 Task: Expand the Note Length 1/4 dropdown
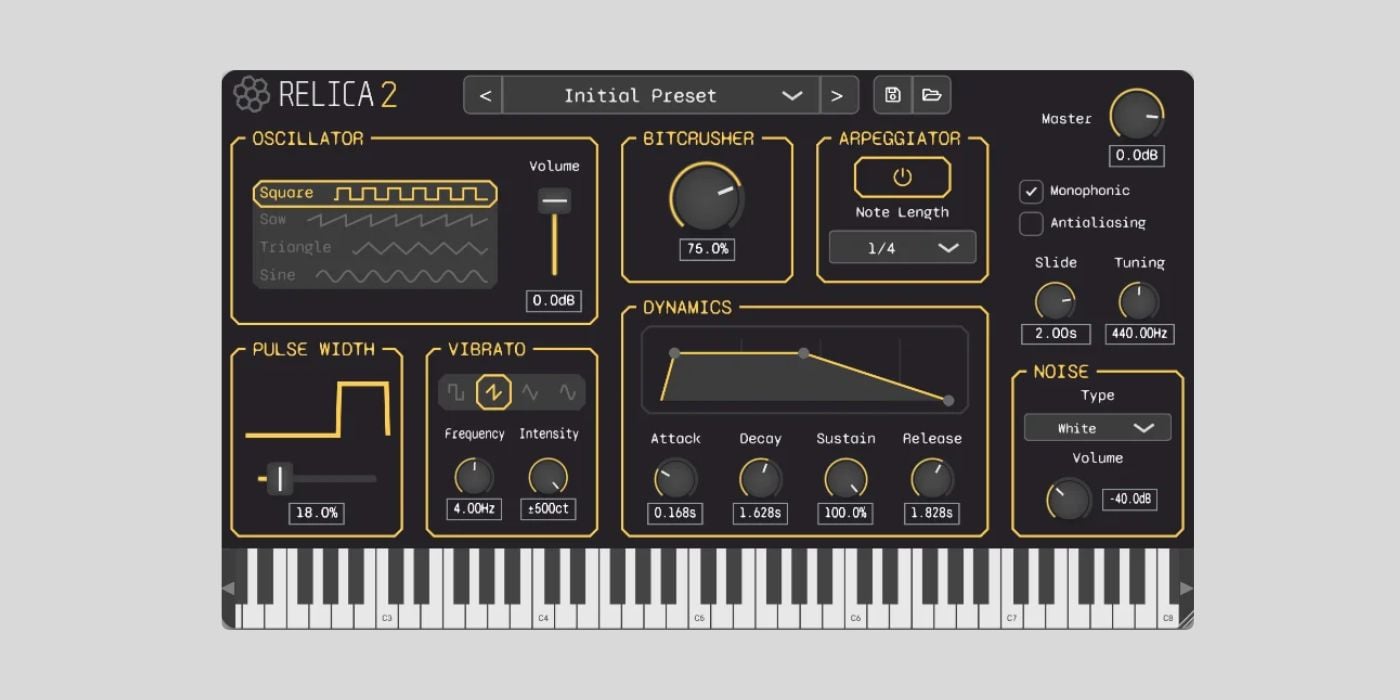[902, 248]
